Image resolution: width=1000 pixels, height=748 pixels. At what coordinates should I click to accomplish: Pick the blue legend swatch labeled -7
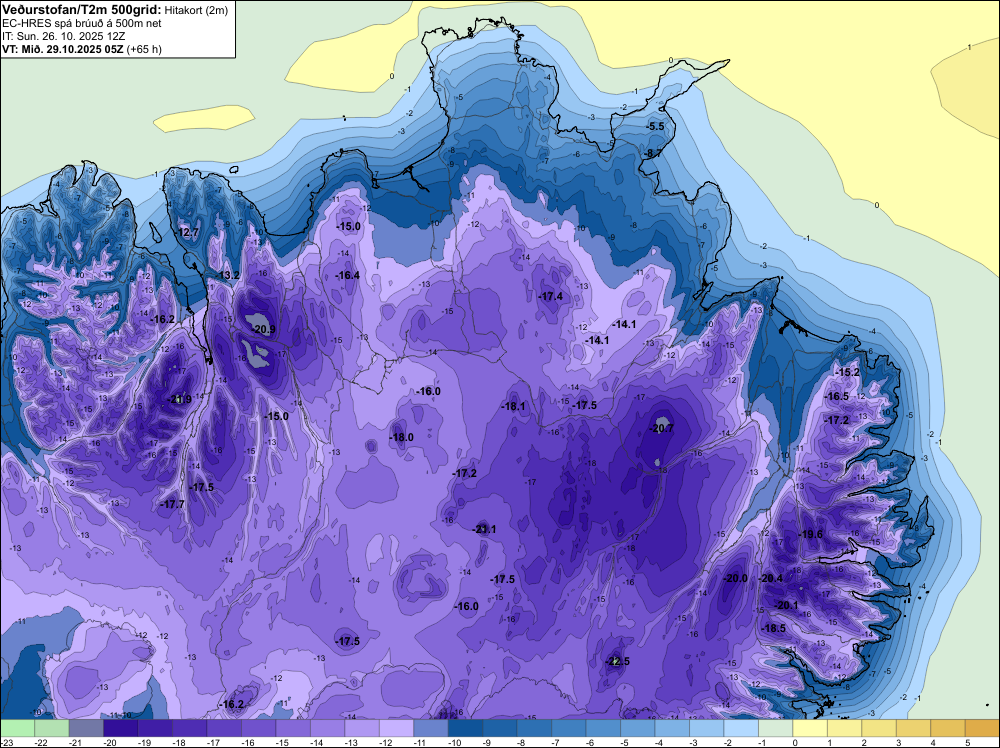[568, 728]
